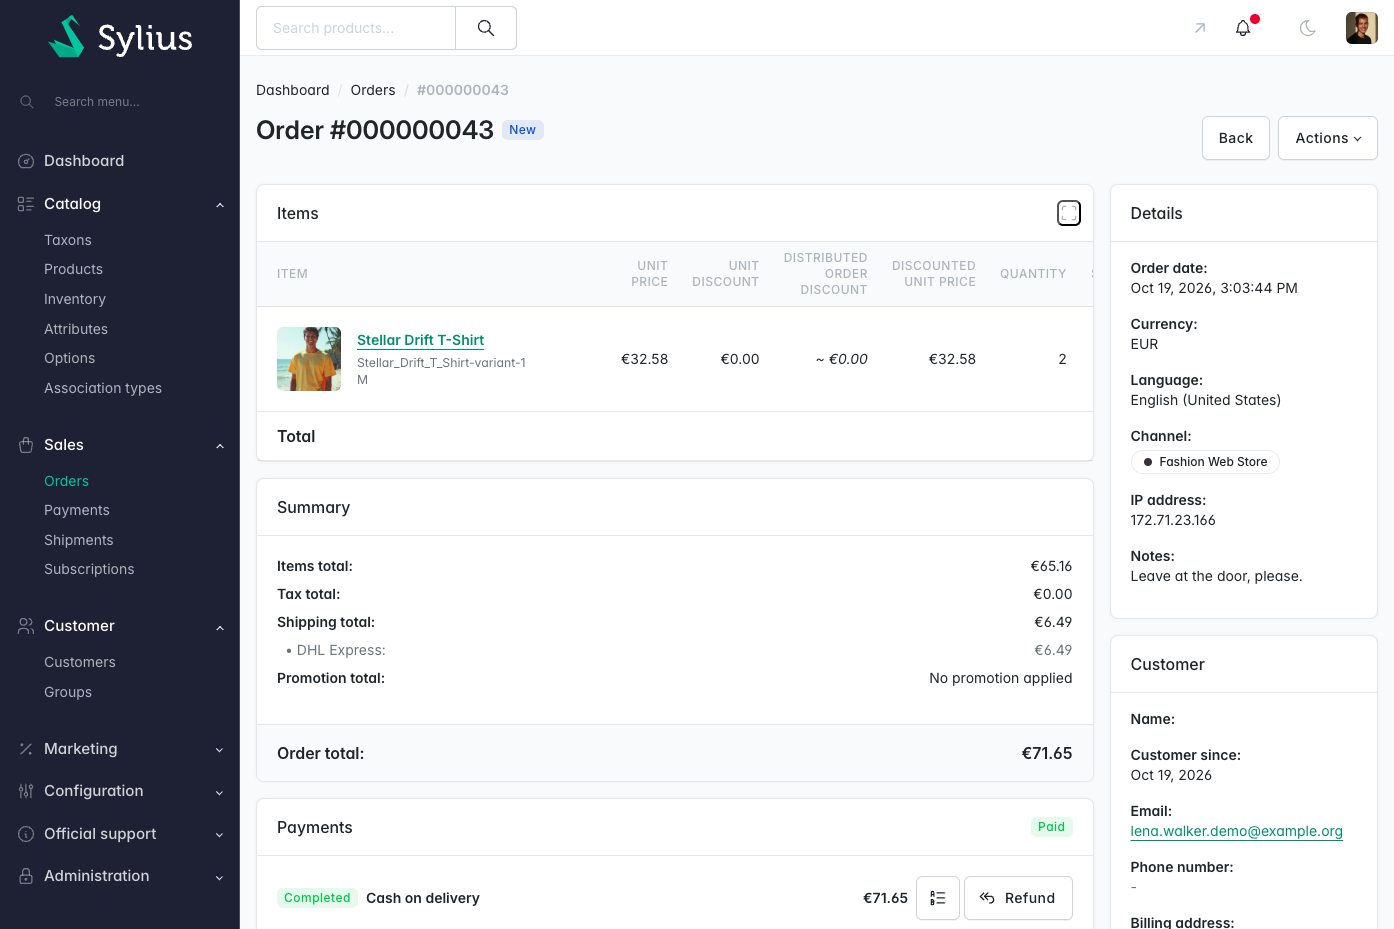Screen dimensions: 1394x929
Task: Click the payment details list icon
Action: 938,898
